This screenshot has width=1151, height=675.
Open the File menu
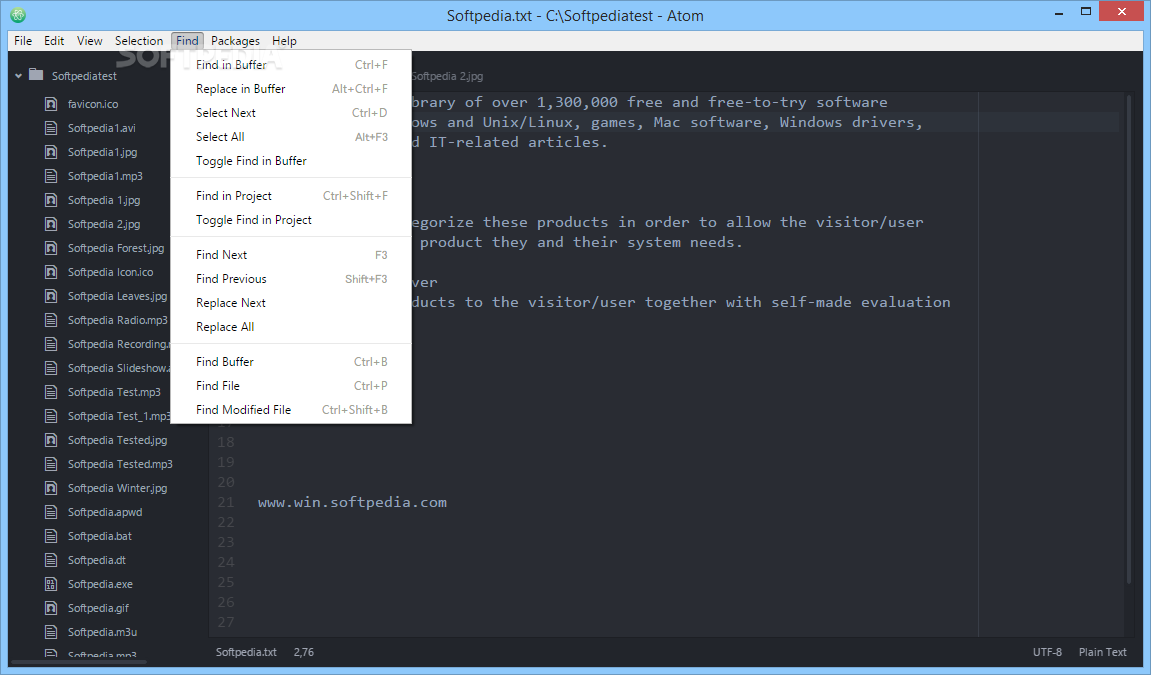(23, 40)
